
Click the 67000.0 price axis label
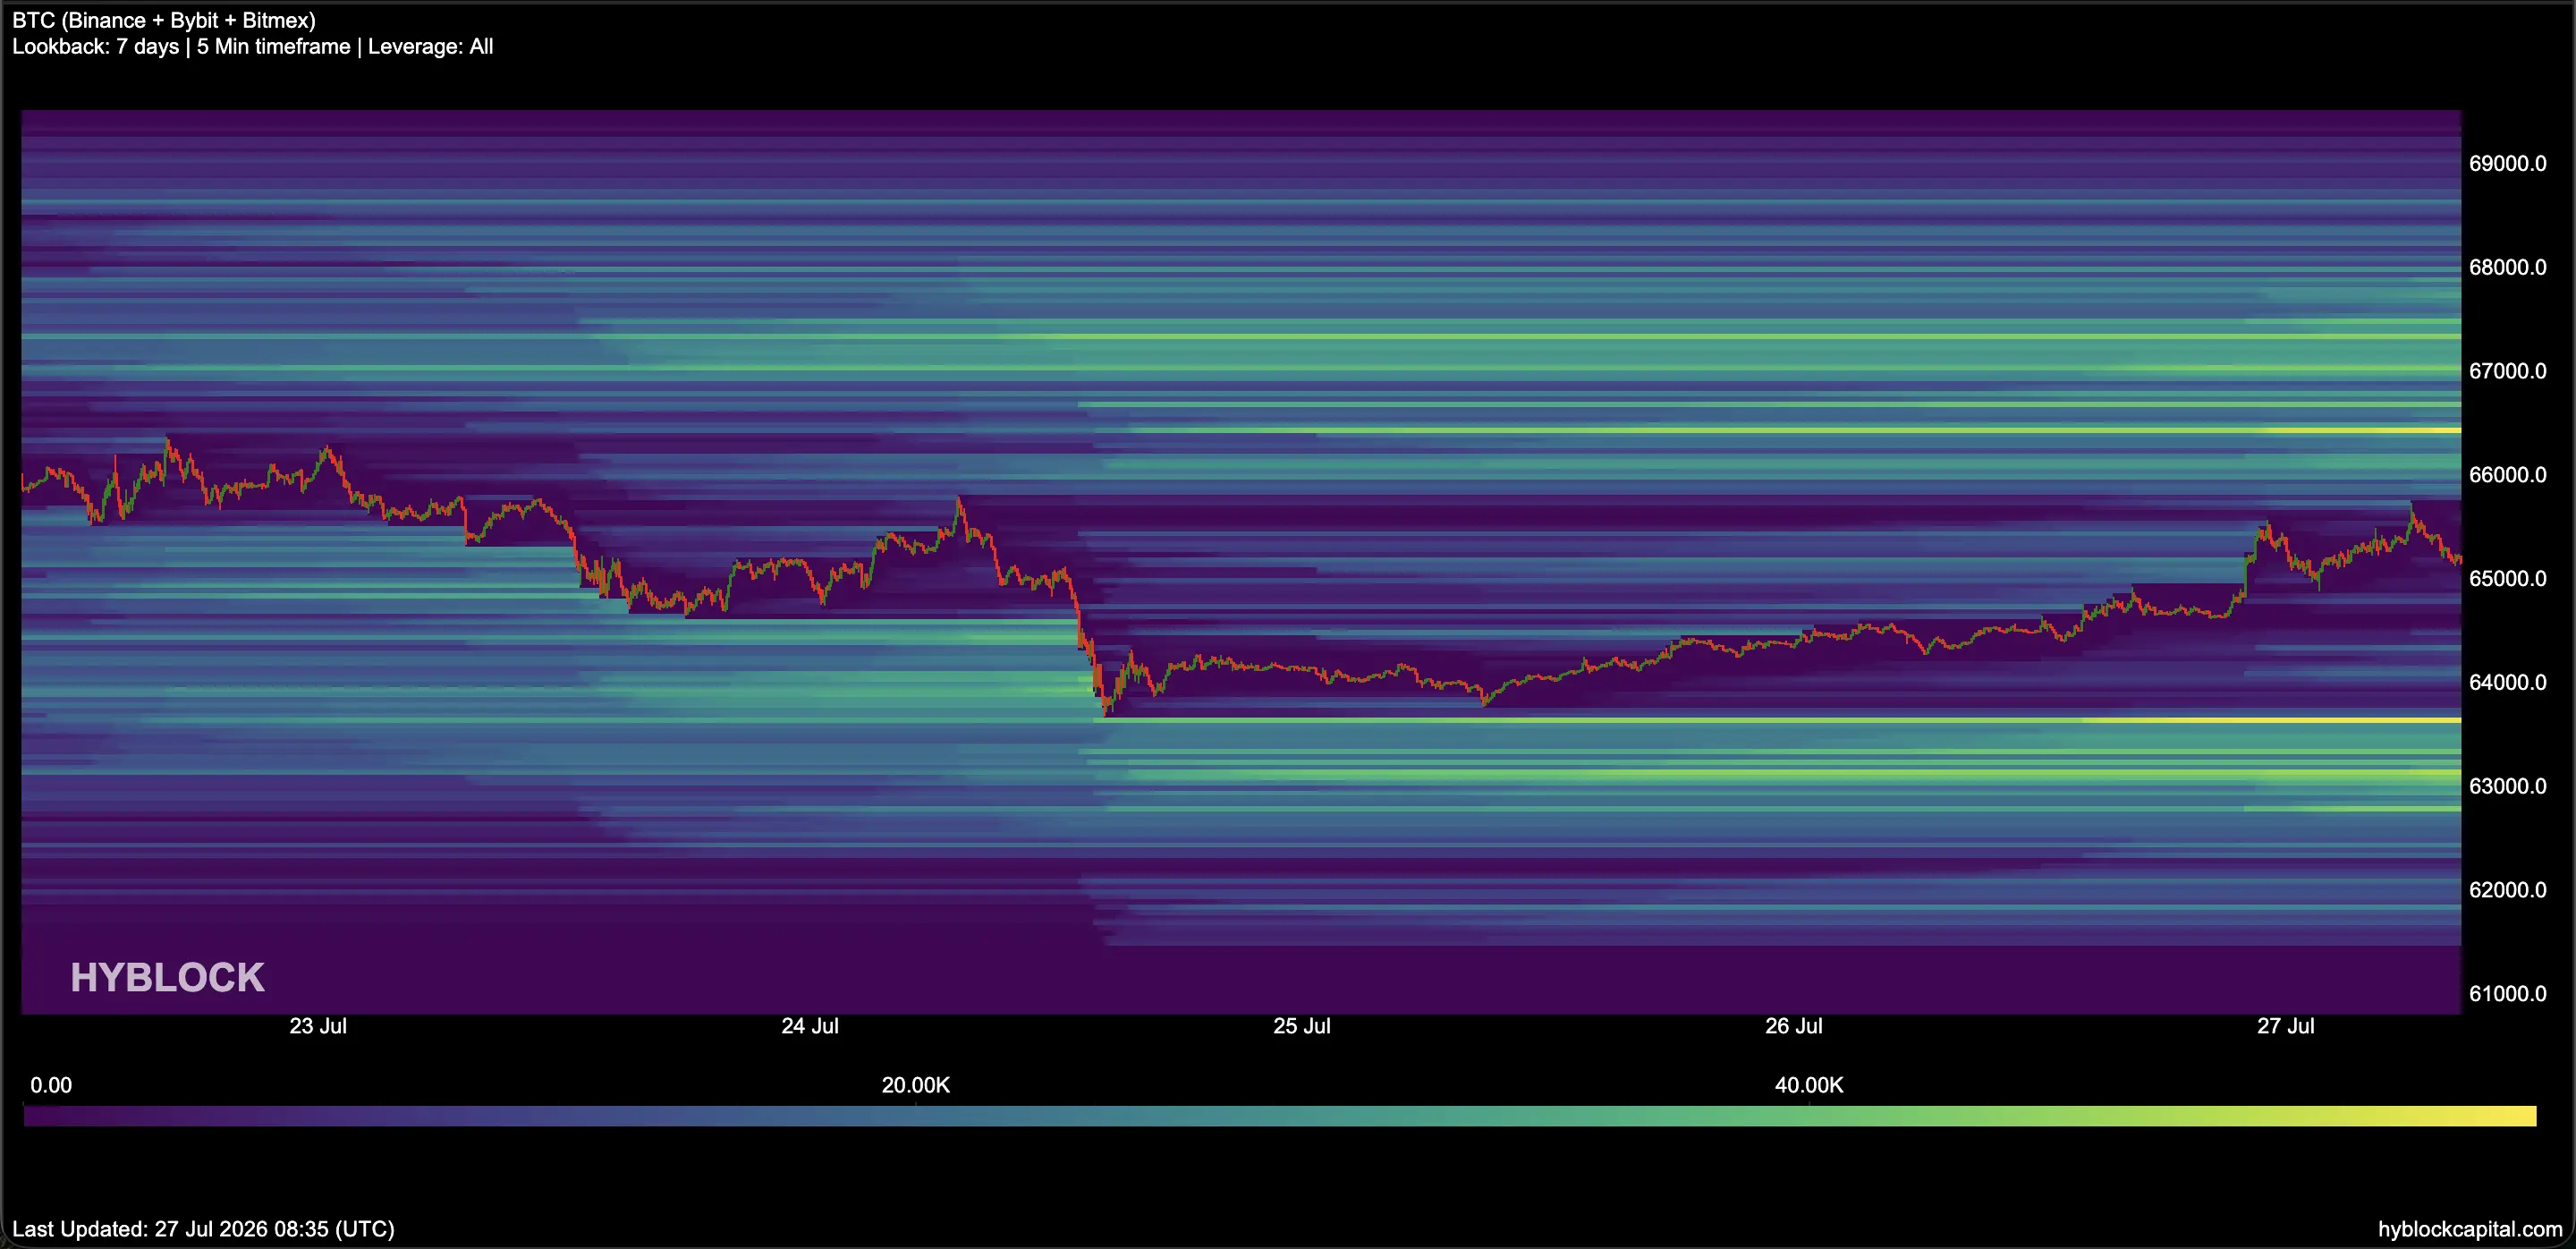click(2507, 371)
